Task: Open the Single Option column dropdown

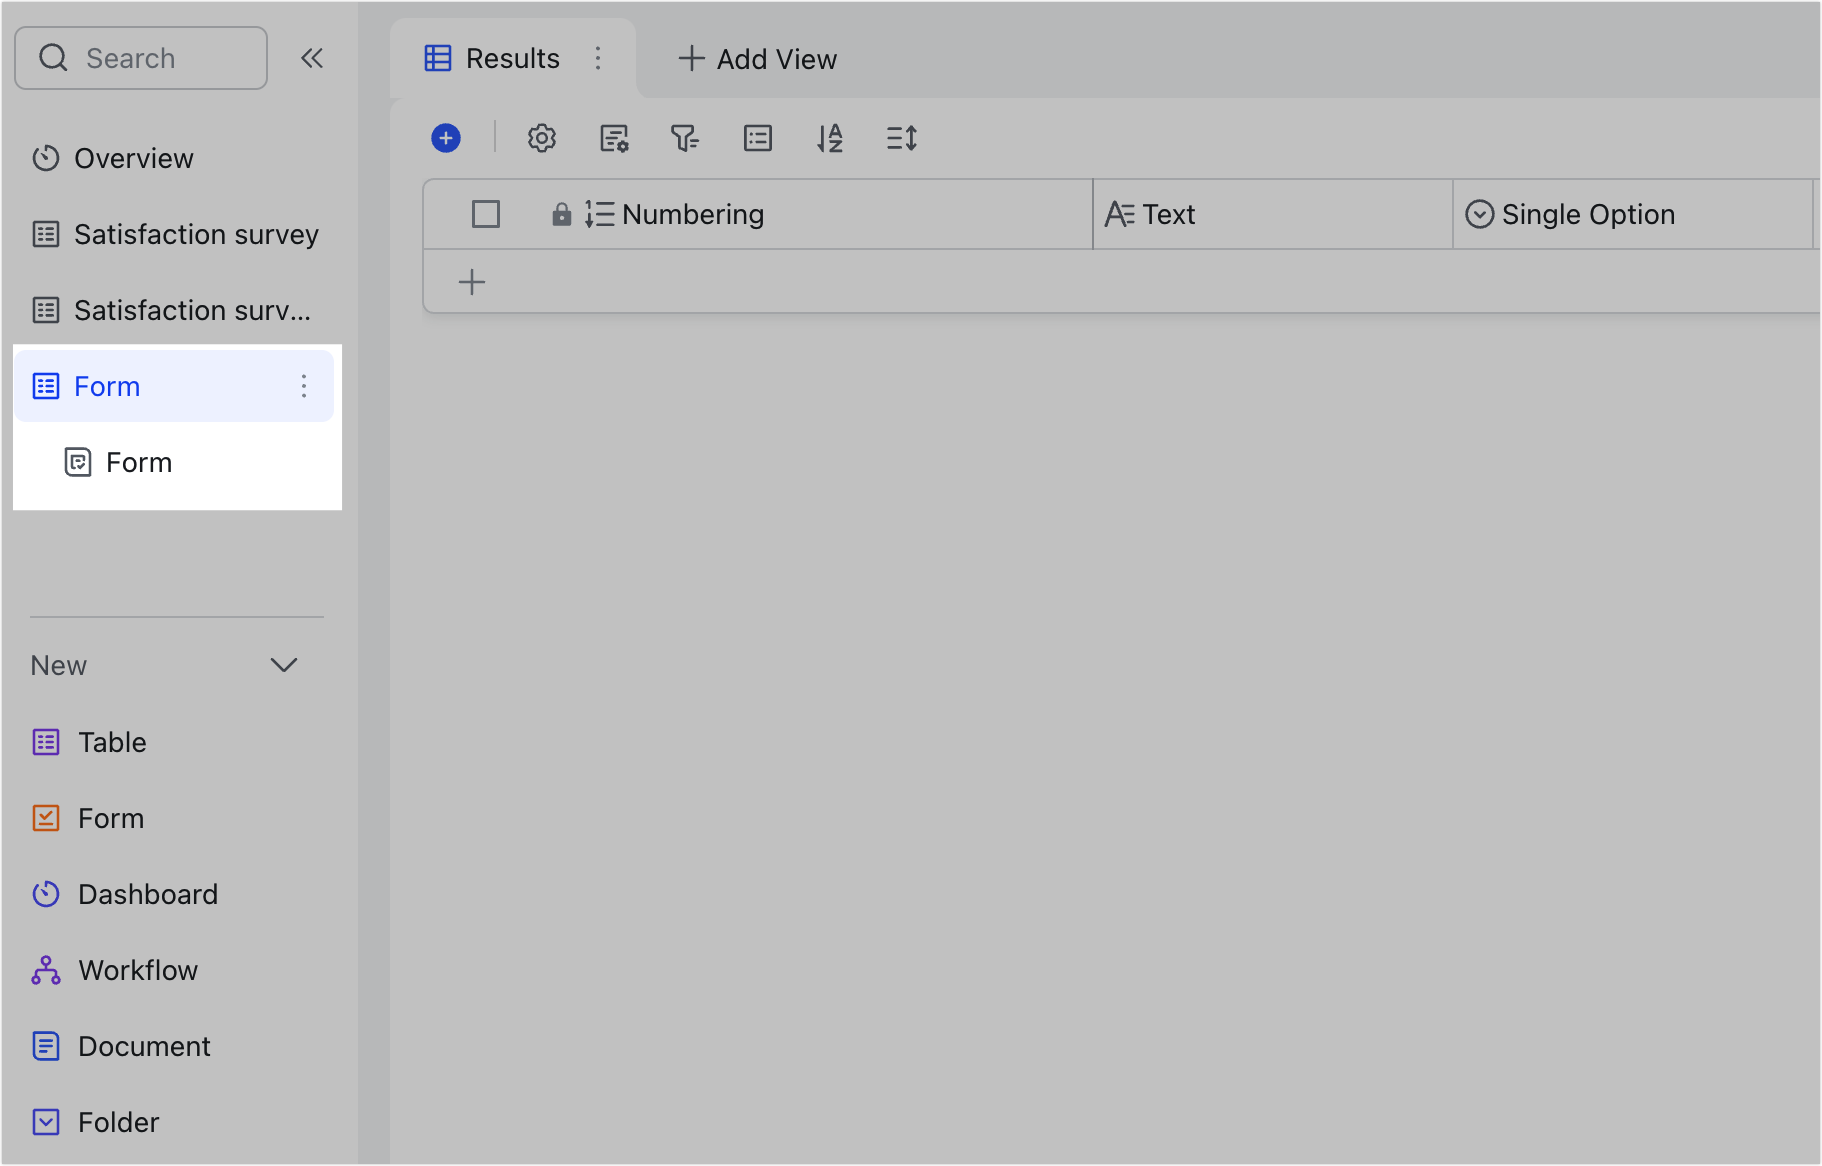Action: click(x=1479, y=214)
